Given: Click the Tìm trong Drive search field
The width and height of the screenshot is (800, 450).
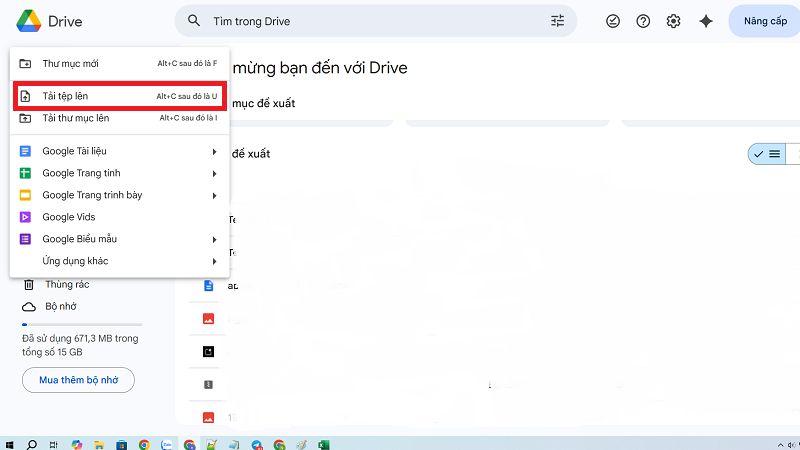Looking at the screenshot, I should coord(370,21).
